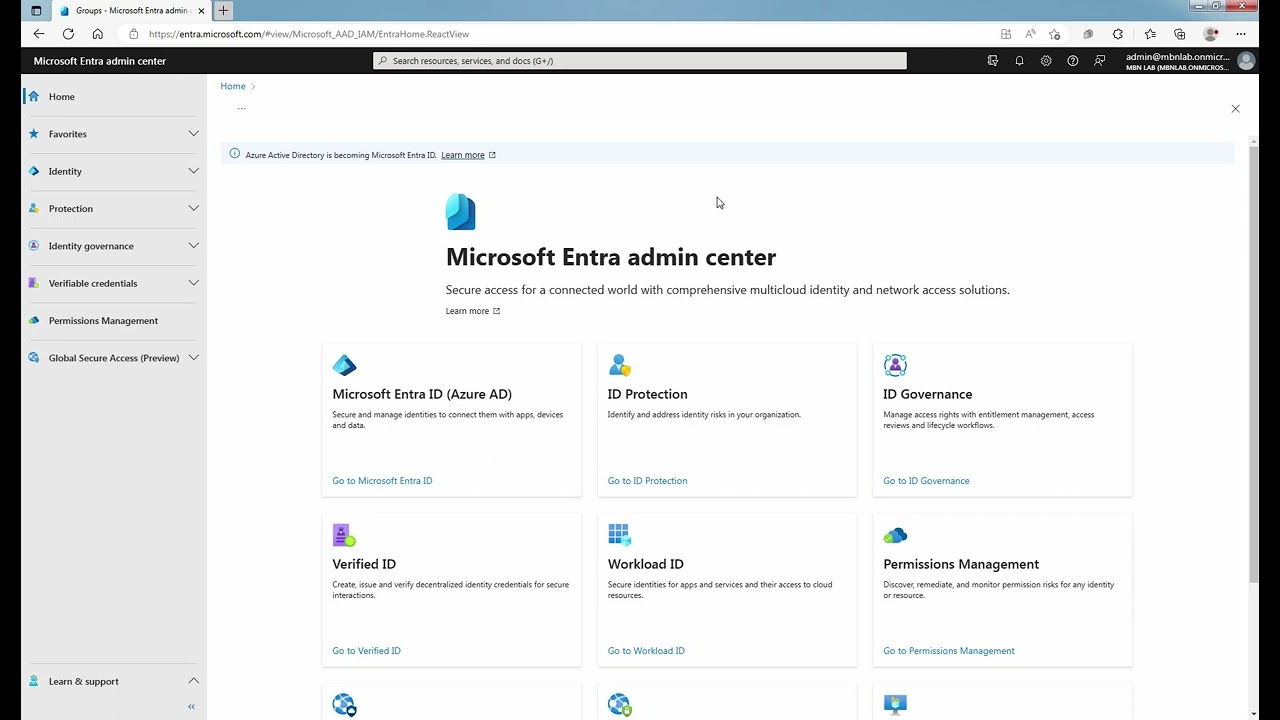Screen dimensions: 1280x720
Task: Follow the Go to Workload ID link
Action: pyautogui.click(x=646, y=651)
